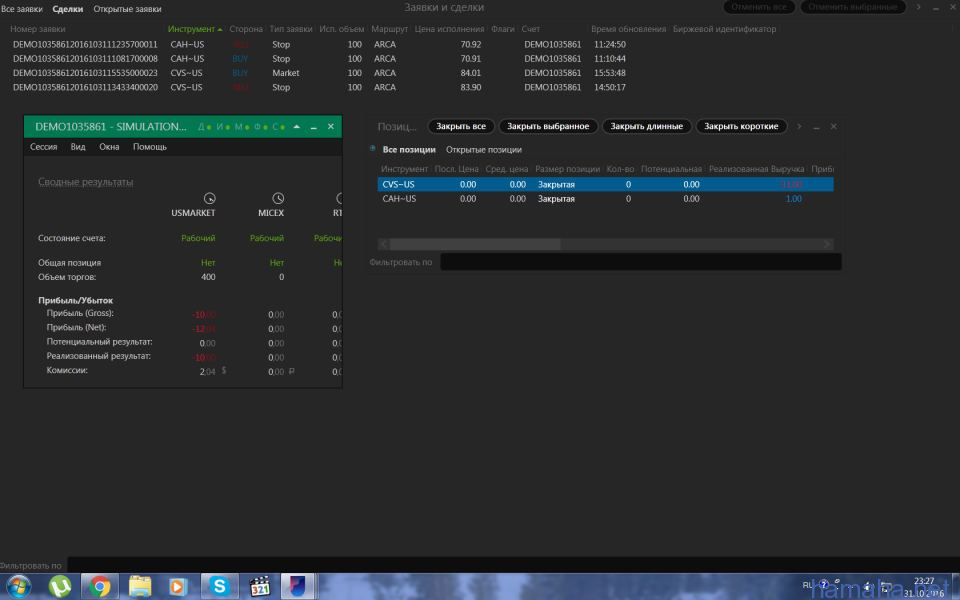
Task: Click the USMARKET clock icon
Action: pyautogui.click(x=209, y=198)
